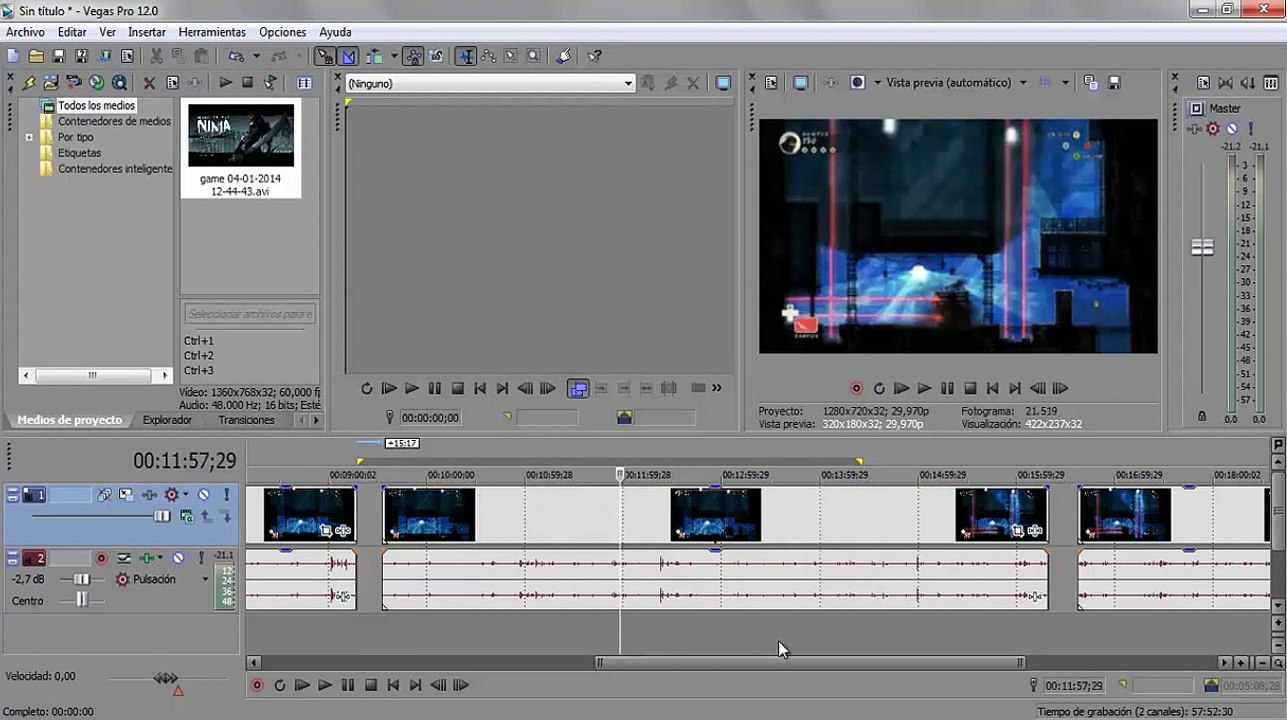
Task: Click the Video Preview on external monitor icon
Action: pyautogui.click(x=801, y=83)
